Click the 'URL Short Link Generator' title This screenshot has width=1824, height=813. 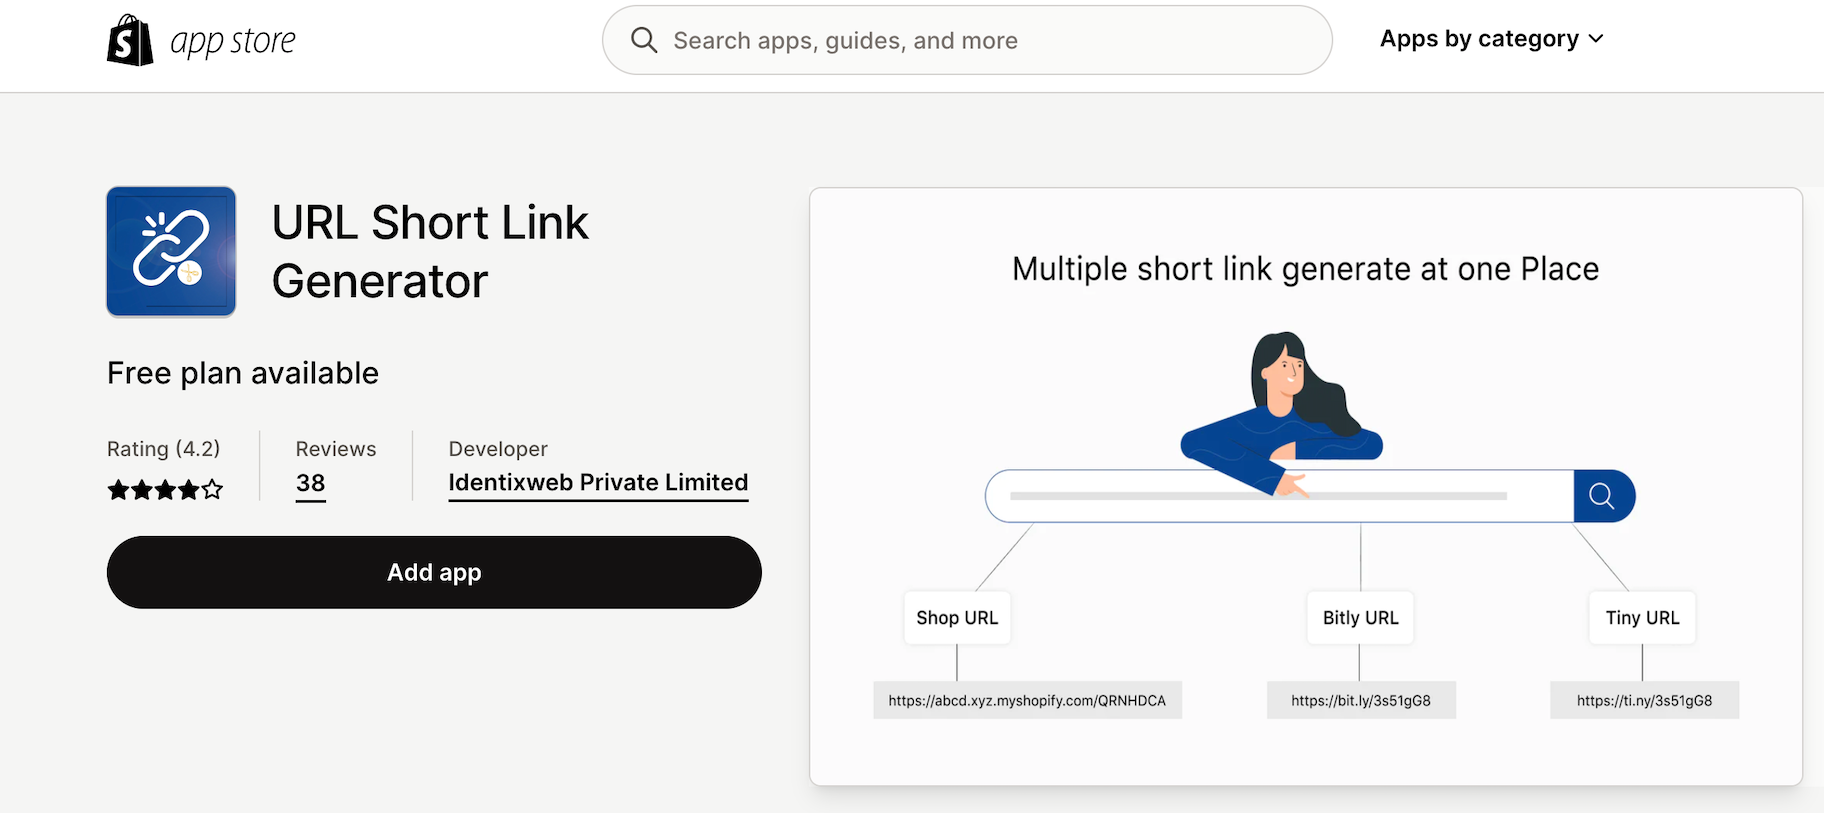click(430, 252)
